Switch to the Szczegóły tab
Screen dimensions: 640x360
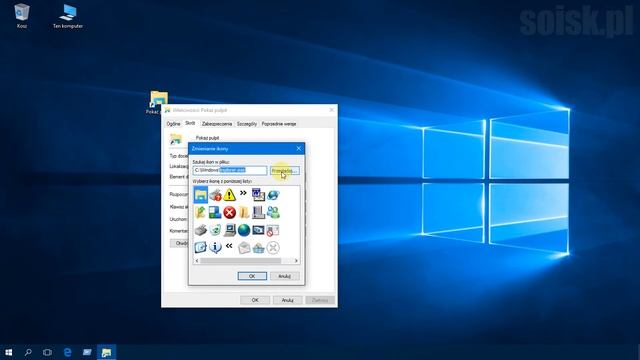pyautogui.click(x=247, y=124)
